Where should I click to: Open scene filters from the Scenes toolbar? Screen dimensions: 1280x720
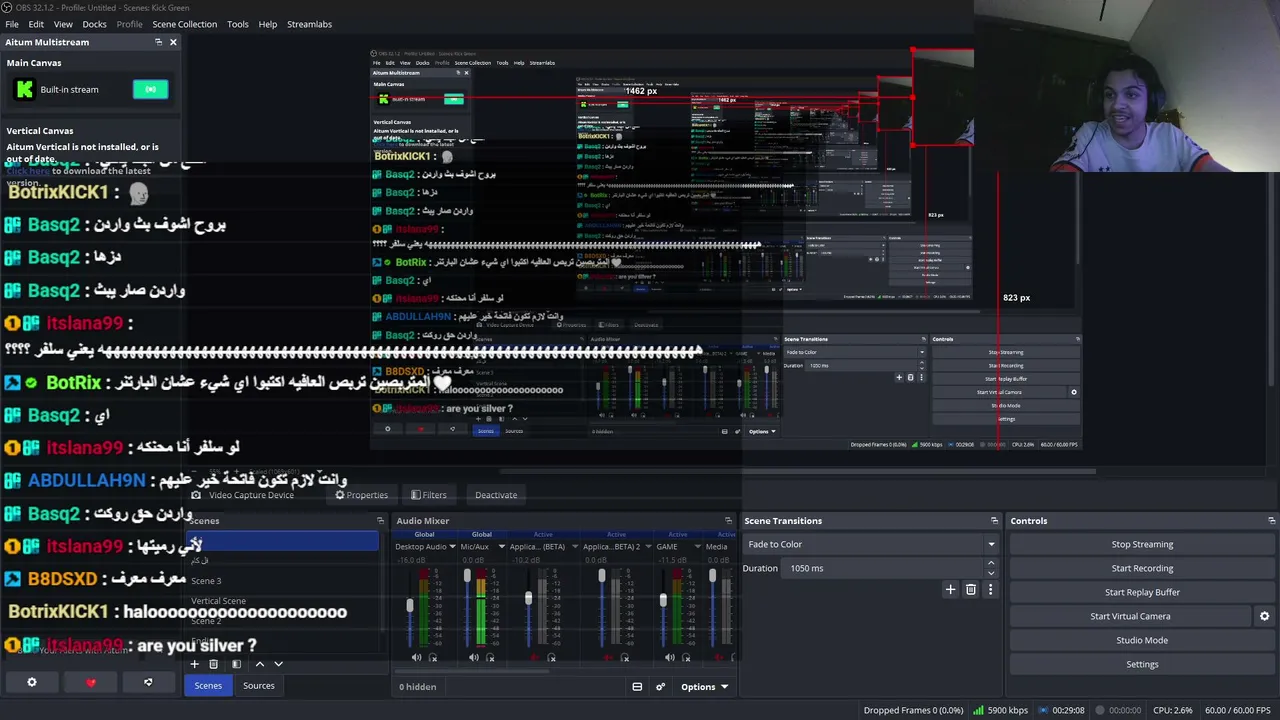tap(236, 664)
